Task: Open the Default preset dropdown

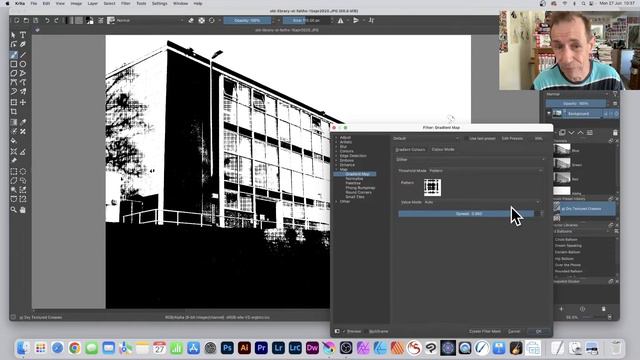Action: coord(426,138)
